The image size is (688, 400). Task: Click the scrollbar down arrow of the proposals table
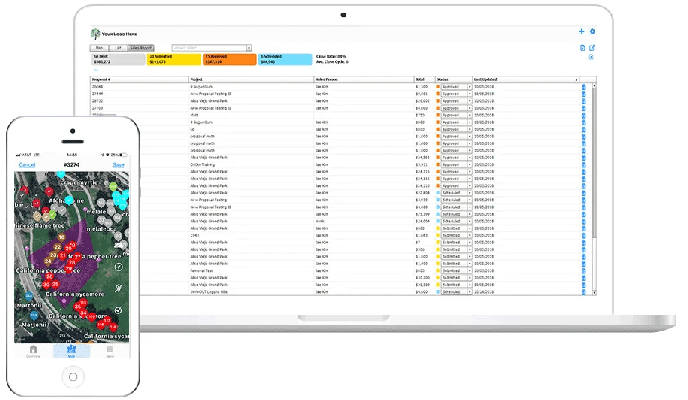[x=594, y=293]
